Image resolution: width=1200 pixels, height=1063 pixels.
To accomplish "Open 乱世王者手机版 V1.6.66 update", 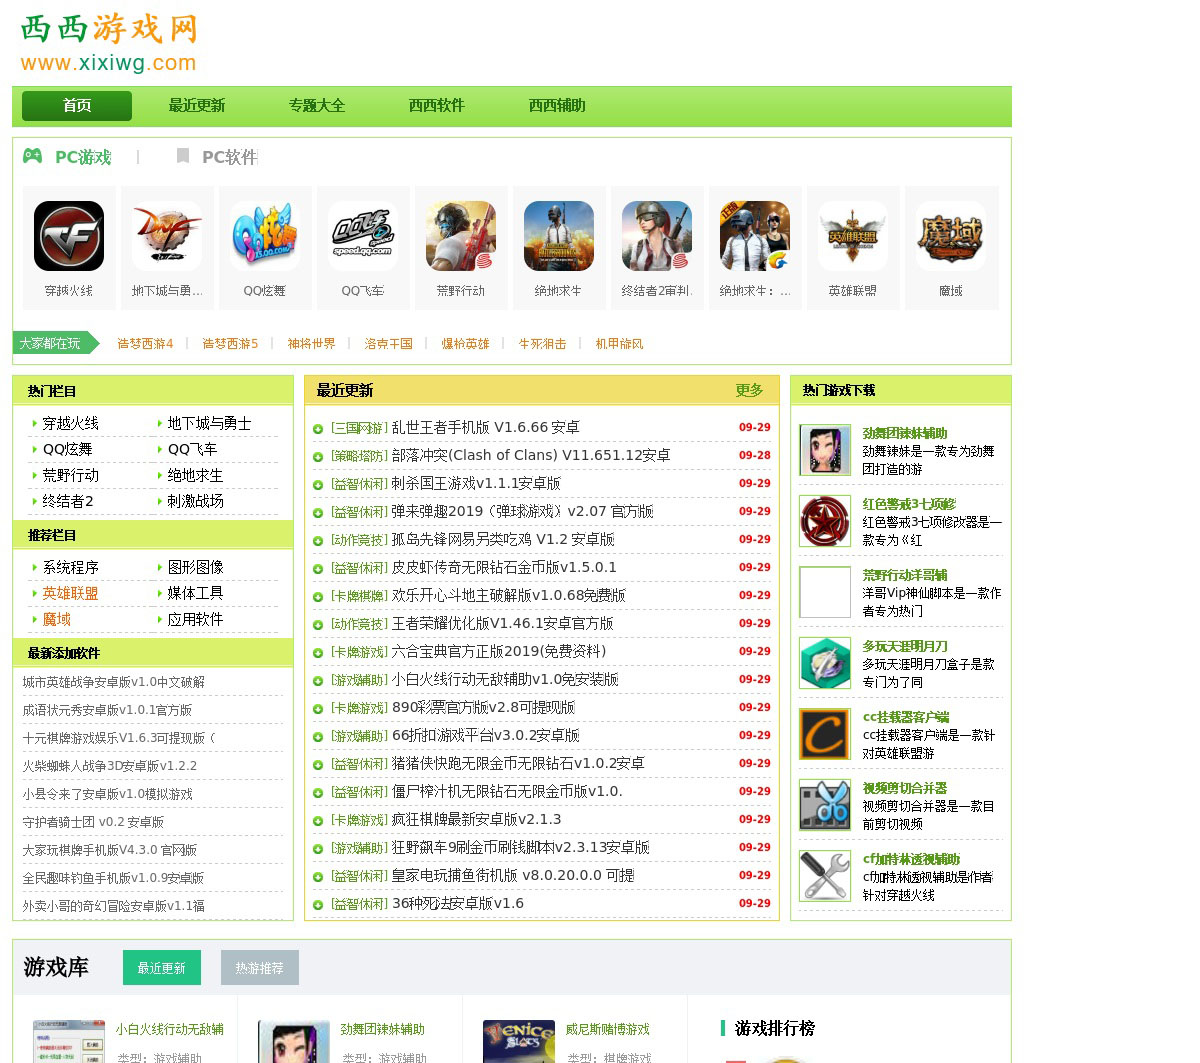I will click(485, 427).
